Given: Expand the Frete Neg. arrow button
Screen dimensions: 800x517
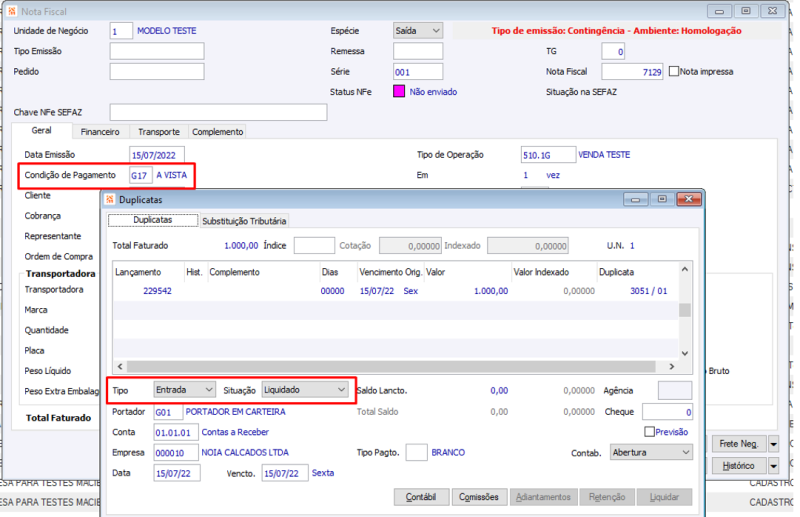Looking at the screenshot, I should coord(773,444).
